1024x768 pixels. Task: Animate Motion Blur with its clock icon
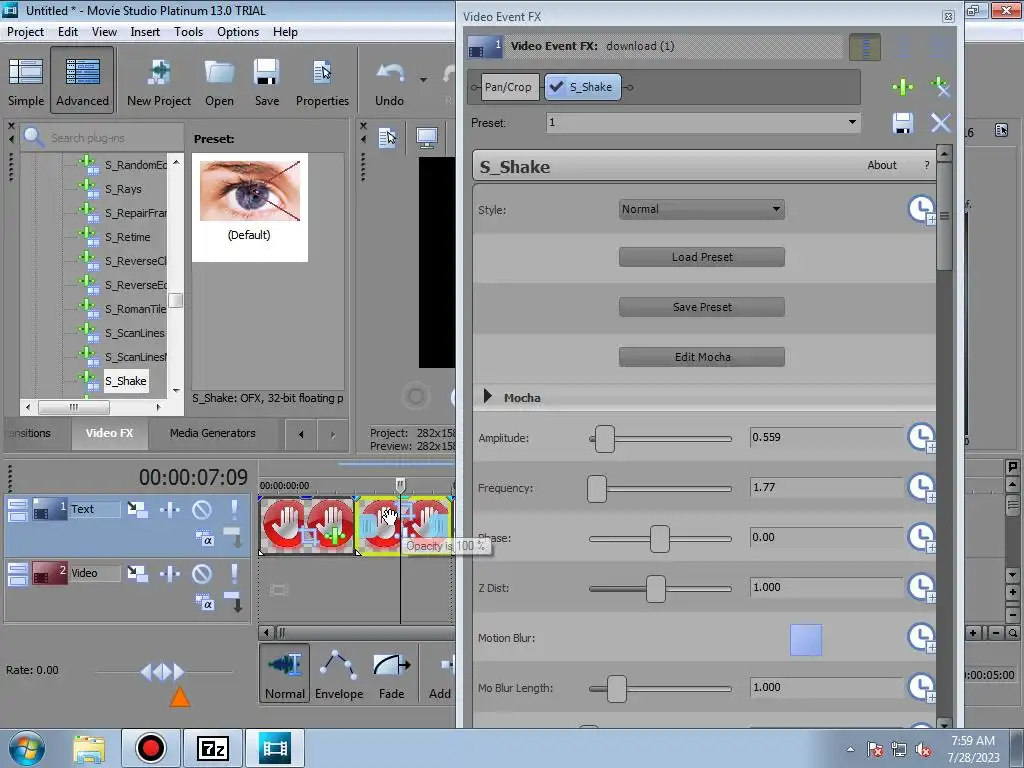coord(922,638)
